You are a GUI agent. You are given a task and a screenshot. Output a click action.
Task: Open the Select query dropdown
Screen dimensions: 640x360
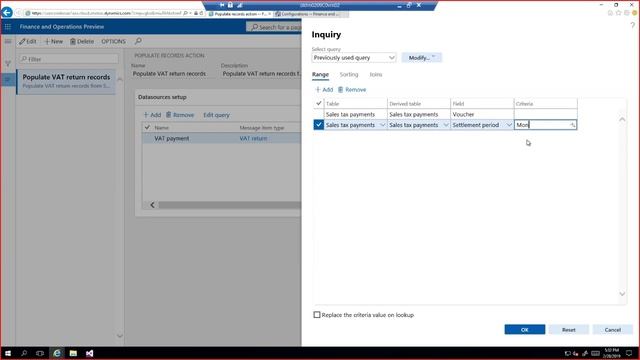(354, 58)
